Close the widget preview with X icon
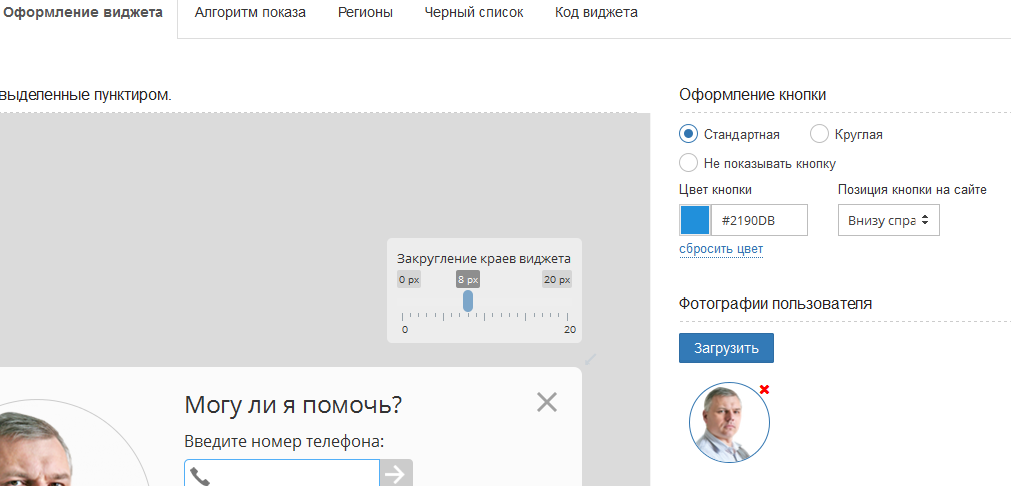Screen dimensions: 1011x486 (x=547, y=402)
